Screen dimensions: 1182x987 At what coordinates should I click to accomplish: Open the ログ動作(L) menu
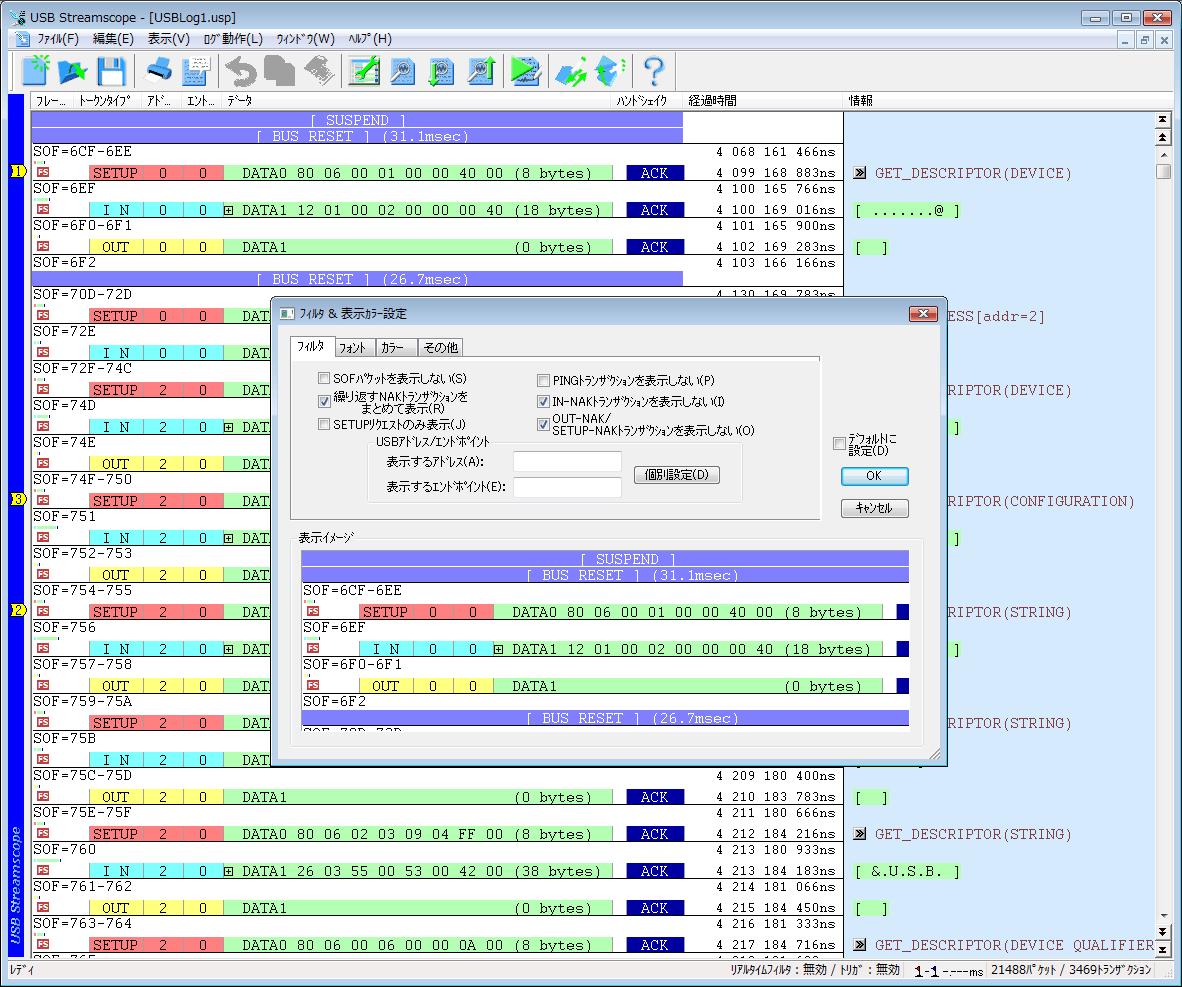(233, 39)
